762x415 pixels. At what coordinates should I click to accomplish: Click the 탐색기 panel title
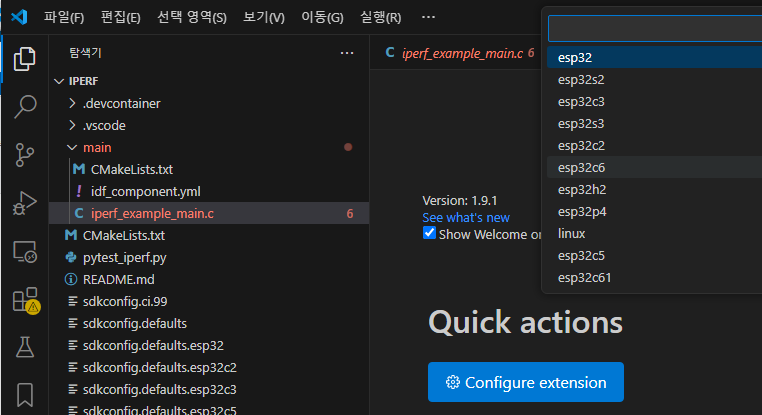click(x=85, y=52)
